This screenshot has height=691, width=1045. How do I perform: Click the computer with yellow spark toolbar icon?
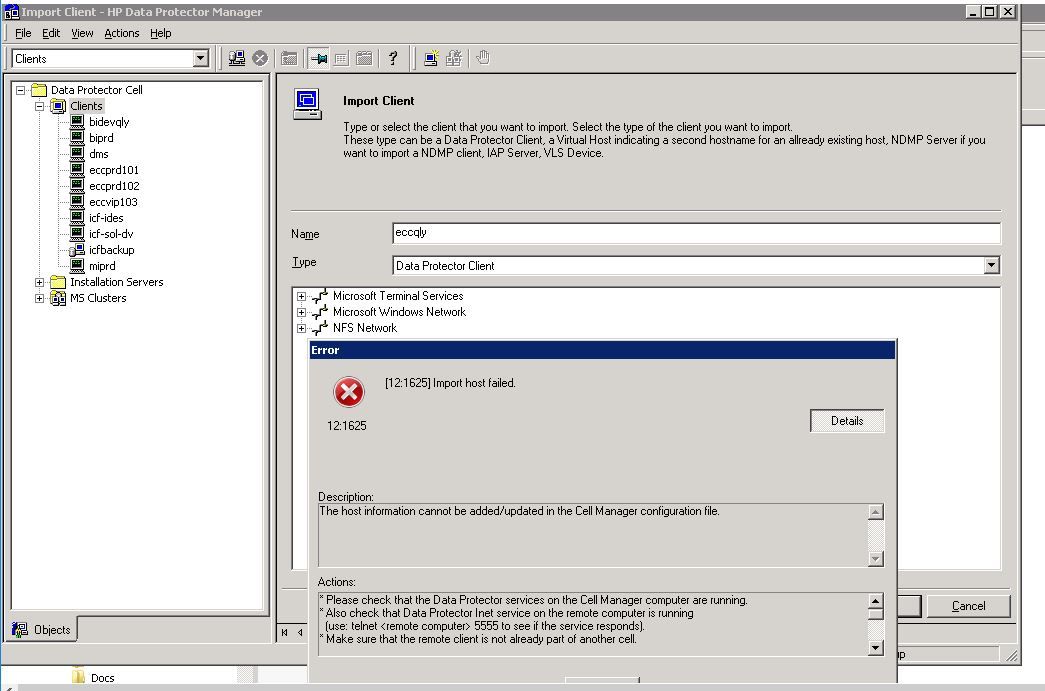[x=431, y=59]
